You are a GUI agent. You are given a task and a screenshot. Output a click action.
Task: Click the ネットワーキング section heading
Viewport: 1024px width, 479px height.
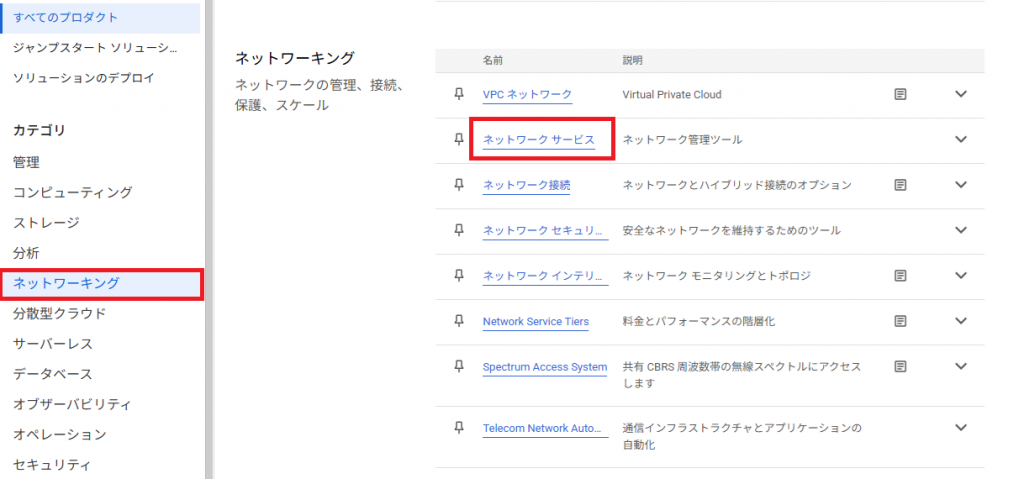(295, 58)
